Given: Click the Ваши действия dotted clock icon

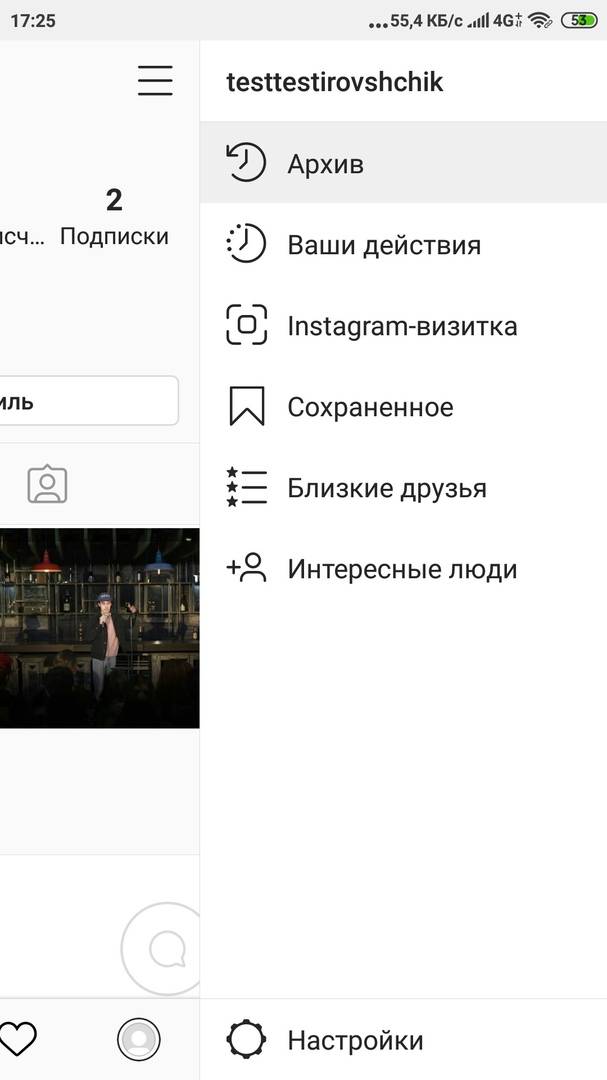Looking at the screenshot, I should (246, 244).
